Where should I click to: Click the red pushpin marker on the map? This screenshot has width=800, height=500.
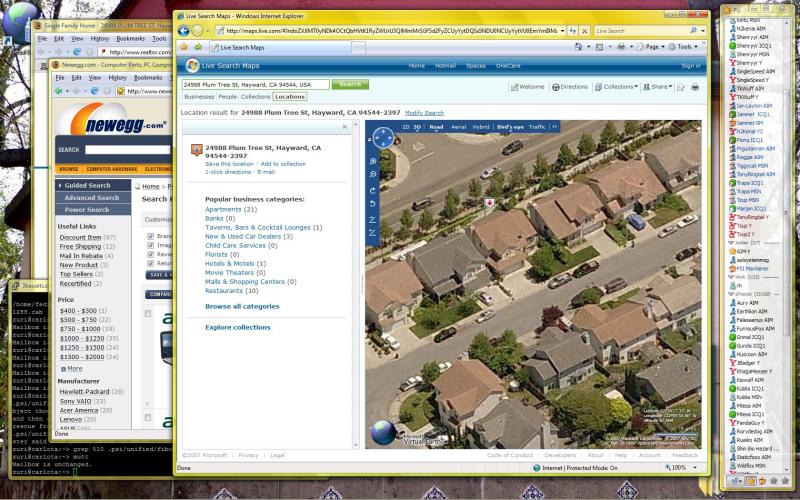click(489, 203)
